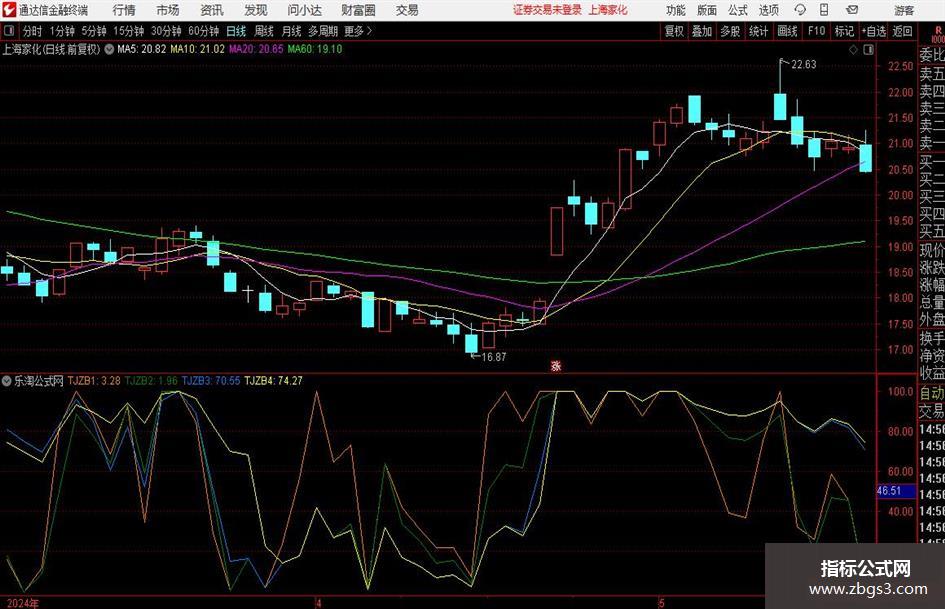Viewport: 945px width, 609px height.
Task: Open the 资讯 menu
Action: [212, 10]
